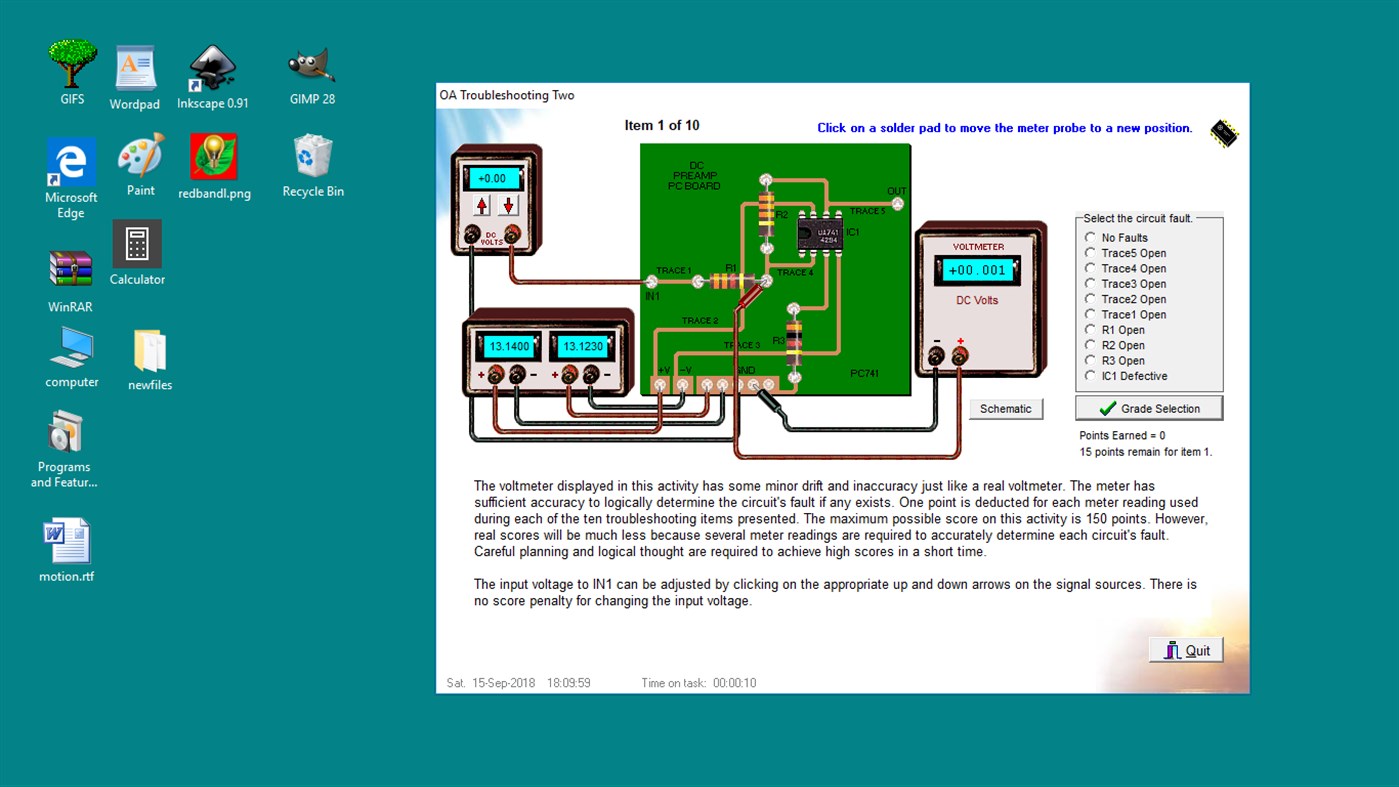Click the +V solder pad on the board
Screen dimensions: 1399x787
tap(660, 385)
